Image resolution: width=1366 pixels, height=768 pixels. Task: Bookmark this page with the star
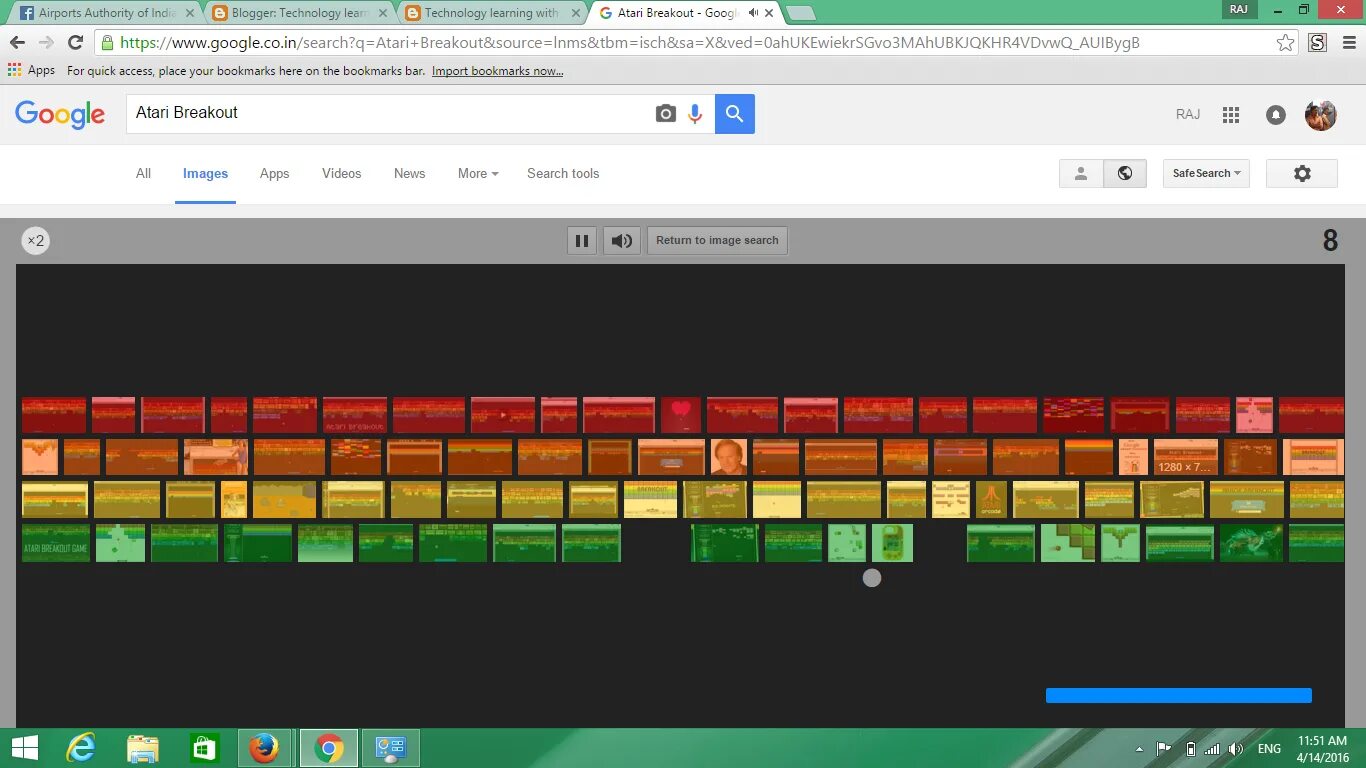1285,42
